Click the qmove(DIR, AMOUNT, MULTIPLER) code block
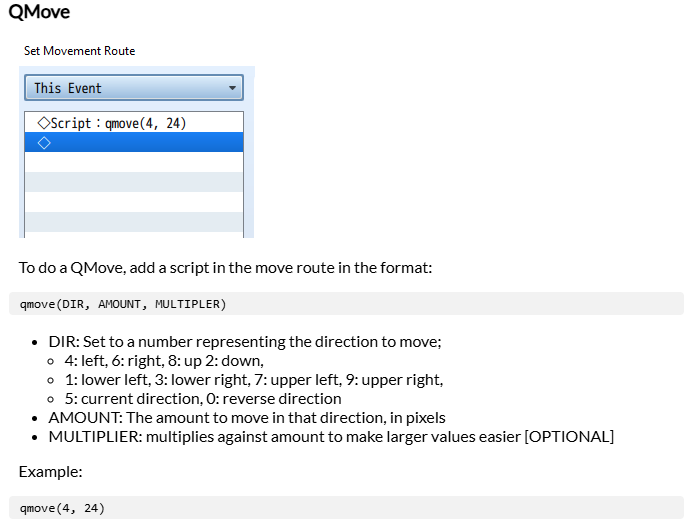This screenshot has width=693, height=523. coord(346,304)
